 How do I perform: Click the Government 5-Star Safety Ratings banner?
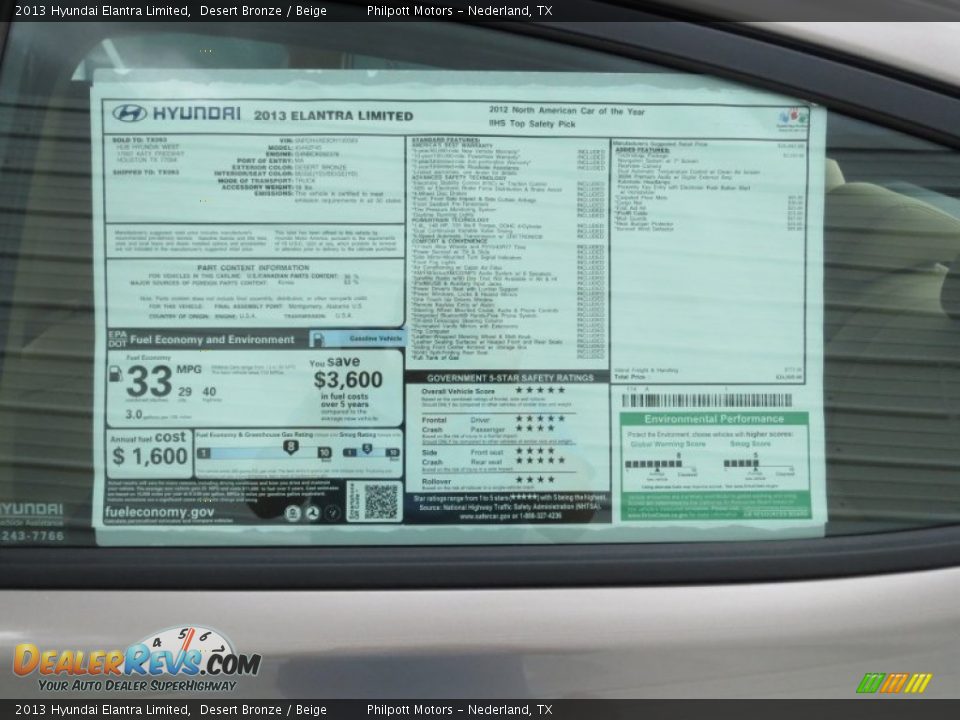click(510, 378)
